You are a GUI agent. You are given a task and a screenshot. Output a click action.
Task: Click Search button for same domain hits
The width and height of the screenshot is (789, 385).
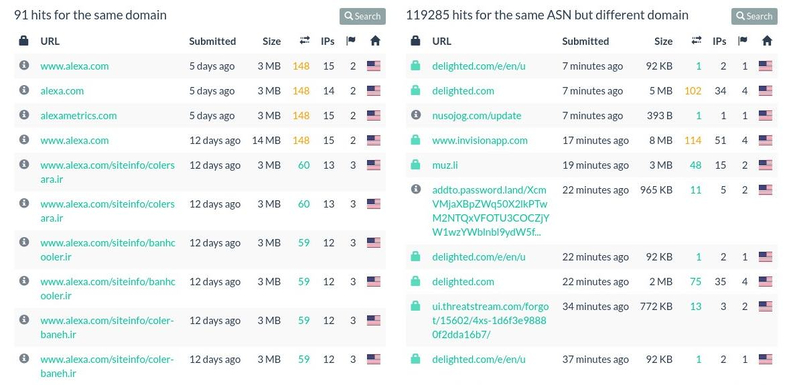(x=362, y=16)
